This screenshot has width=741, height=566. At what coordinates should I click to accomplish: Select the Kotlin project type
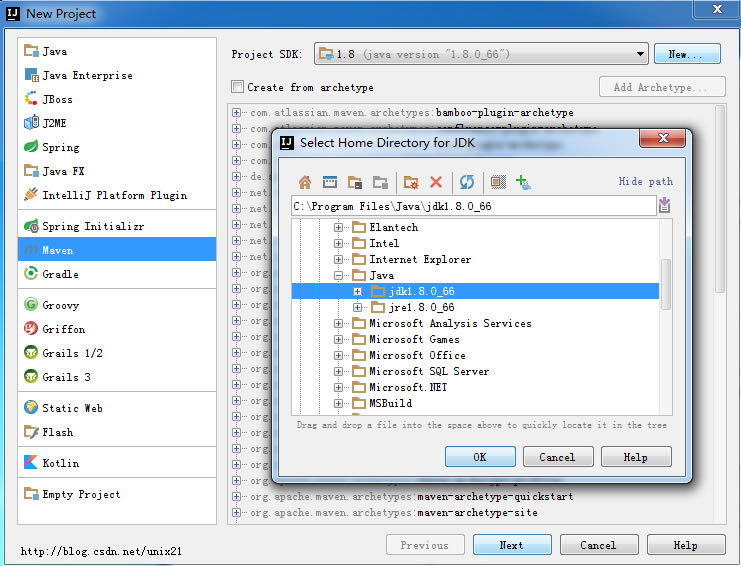pyautogui.click(x=117, y=463)
